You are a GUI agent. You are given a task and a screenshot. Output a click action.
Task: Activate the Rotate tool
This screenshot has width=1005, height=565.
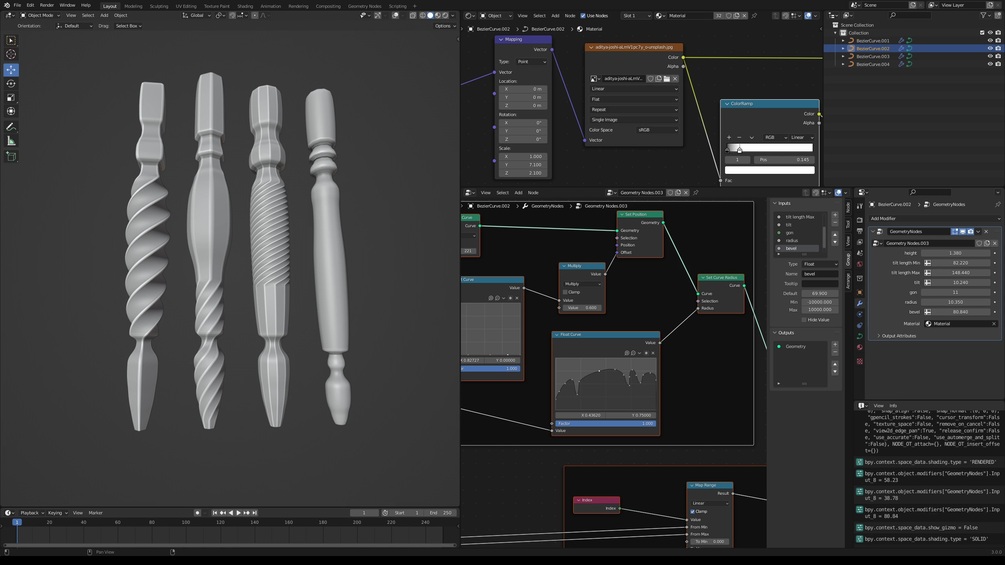click(x=11, y=83)
